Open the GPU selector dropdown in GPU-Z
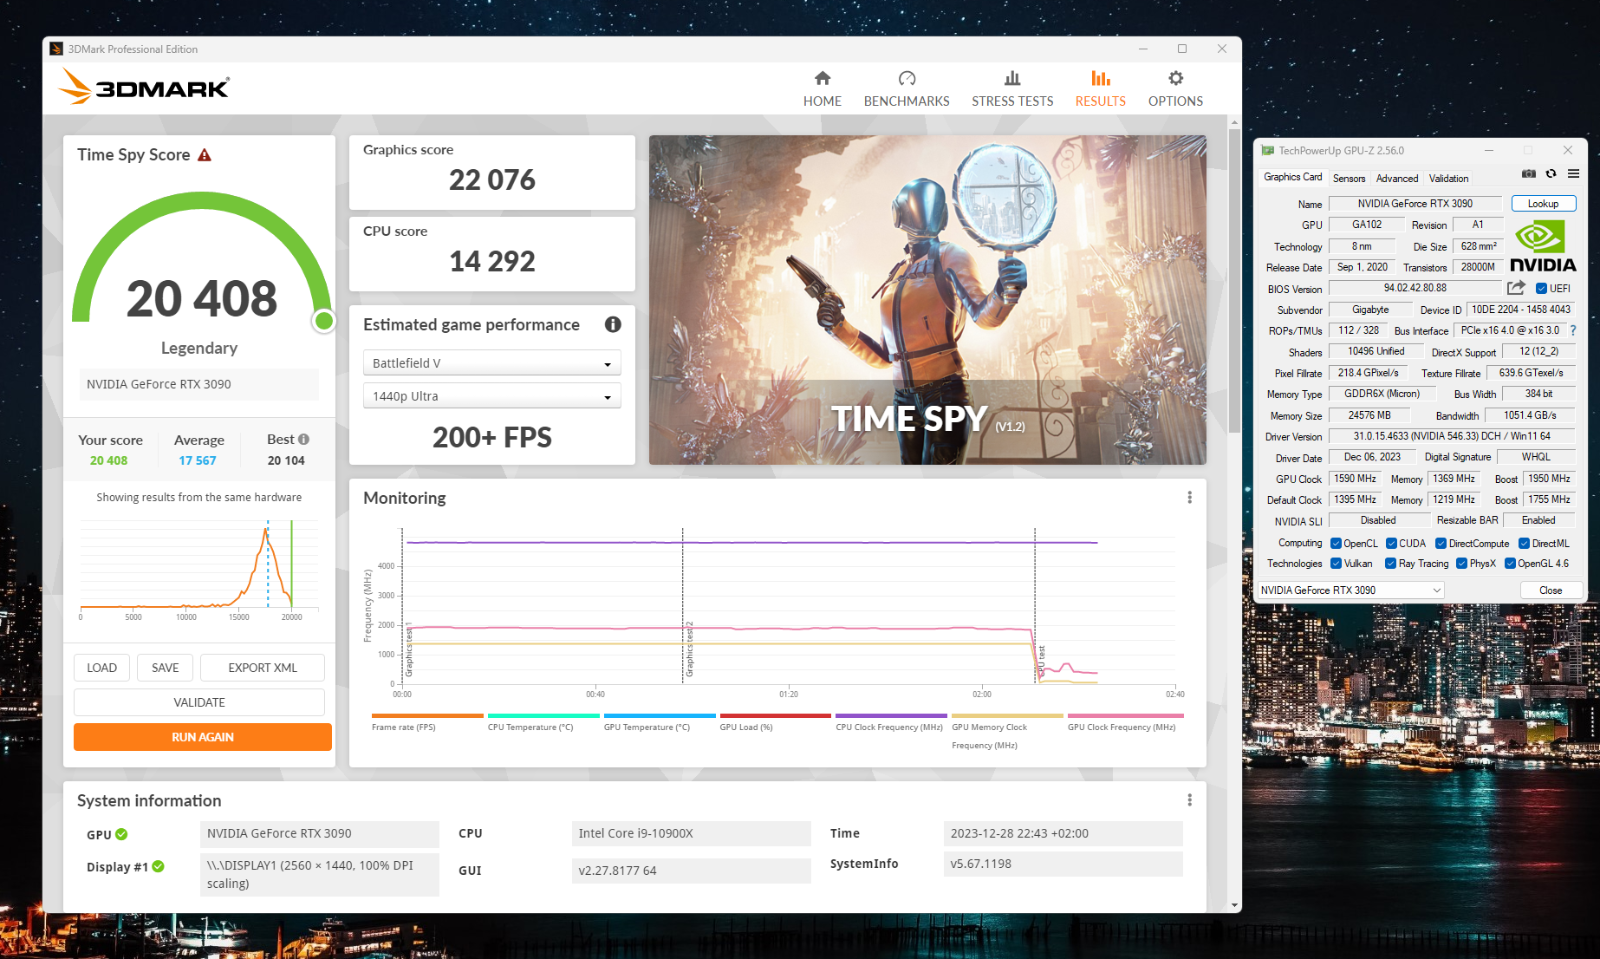This screenshot has width=1600, height=959. pyautogui.click(x=1350, y=590)
